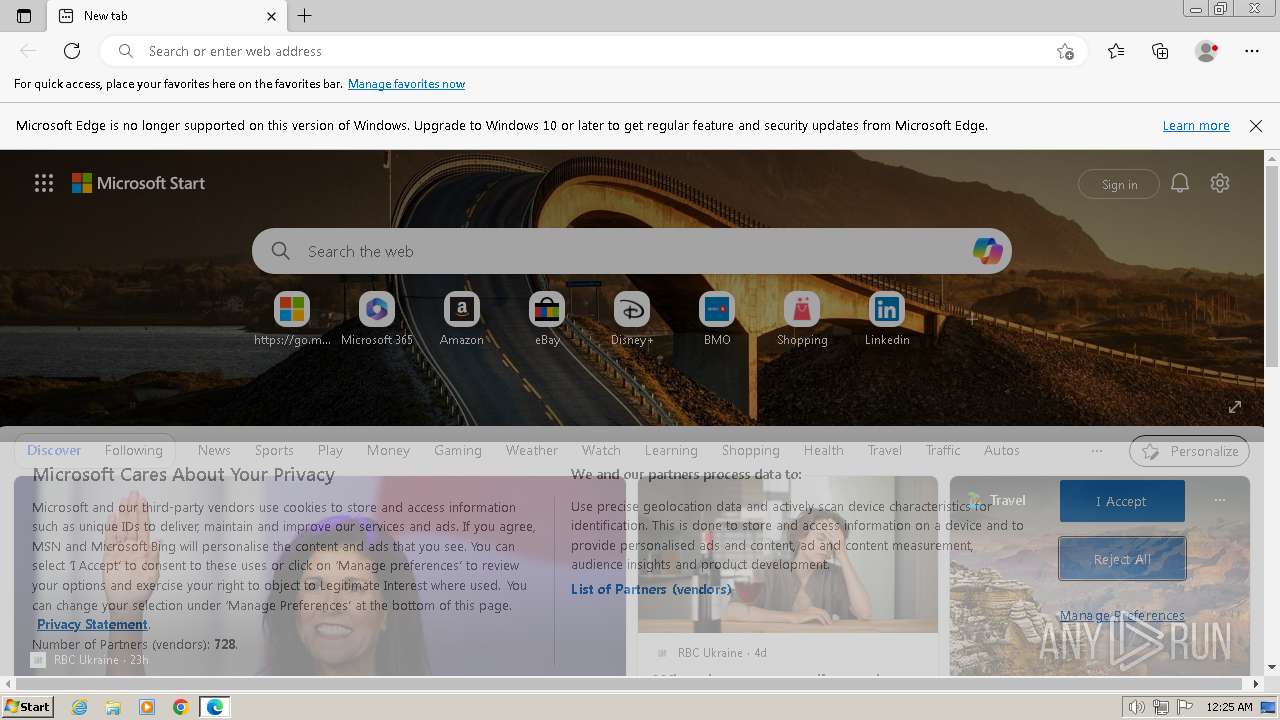Click Manage favorites now link
The image size is (1280, 720).
tap(406, 84)
